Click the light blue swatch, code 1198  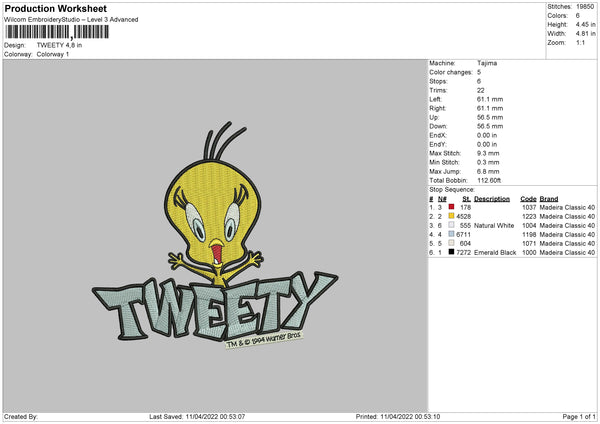pyautogui.click(x=451, y=234)
